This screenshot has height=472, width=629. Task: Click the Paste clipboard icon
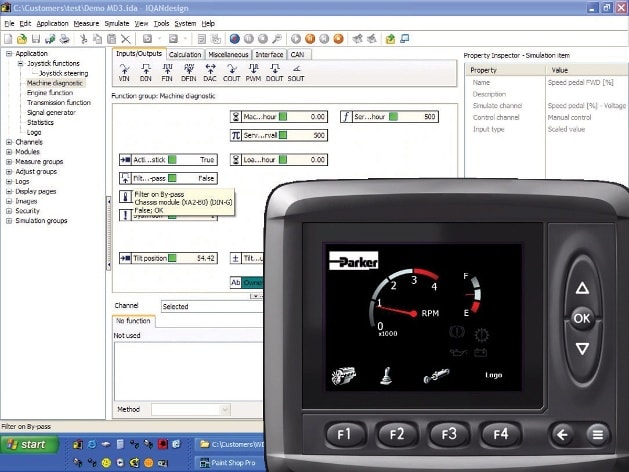coord(112,39)
